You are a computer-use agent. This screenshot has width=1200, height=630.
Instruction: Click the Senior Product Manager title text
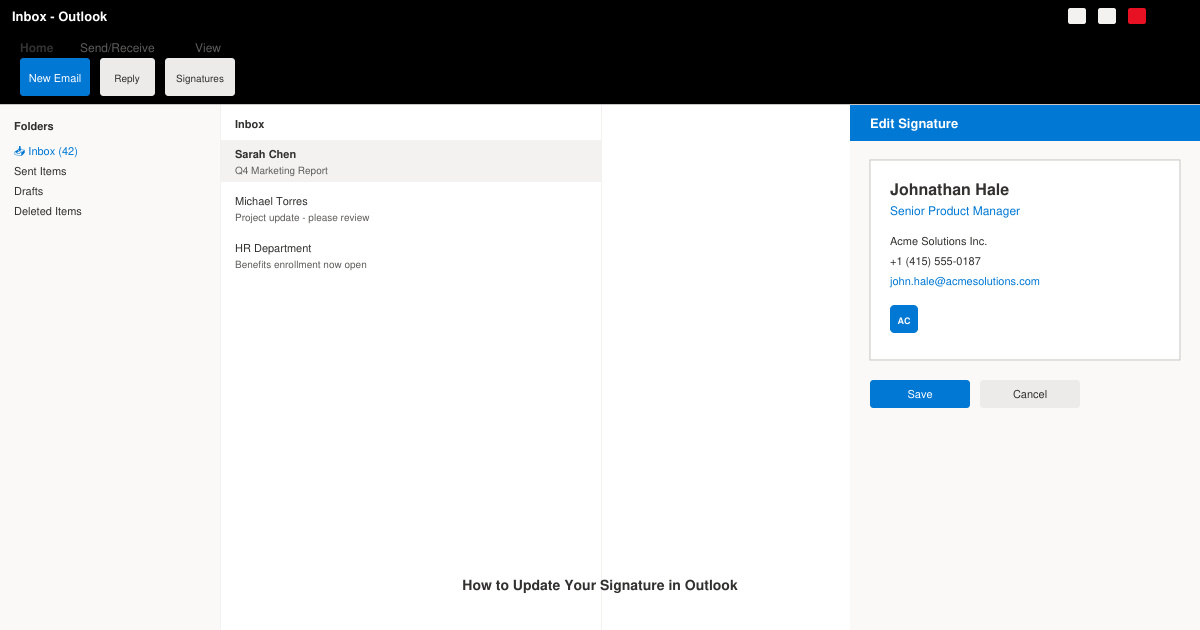tap(955, 211)
